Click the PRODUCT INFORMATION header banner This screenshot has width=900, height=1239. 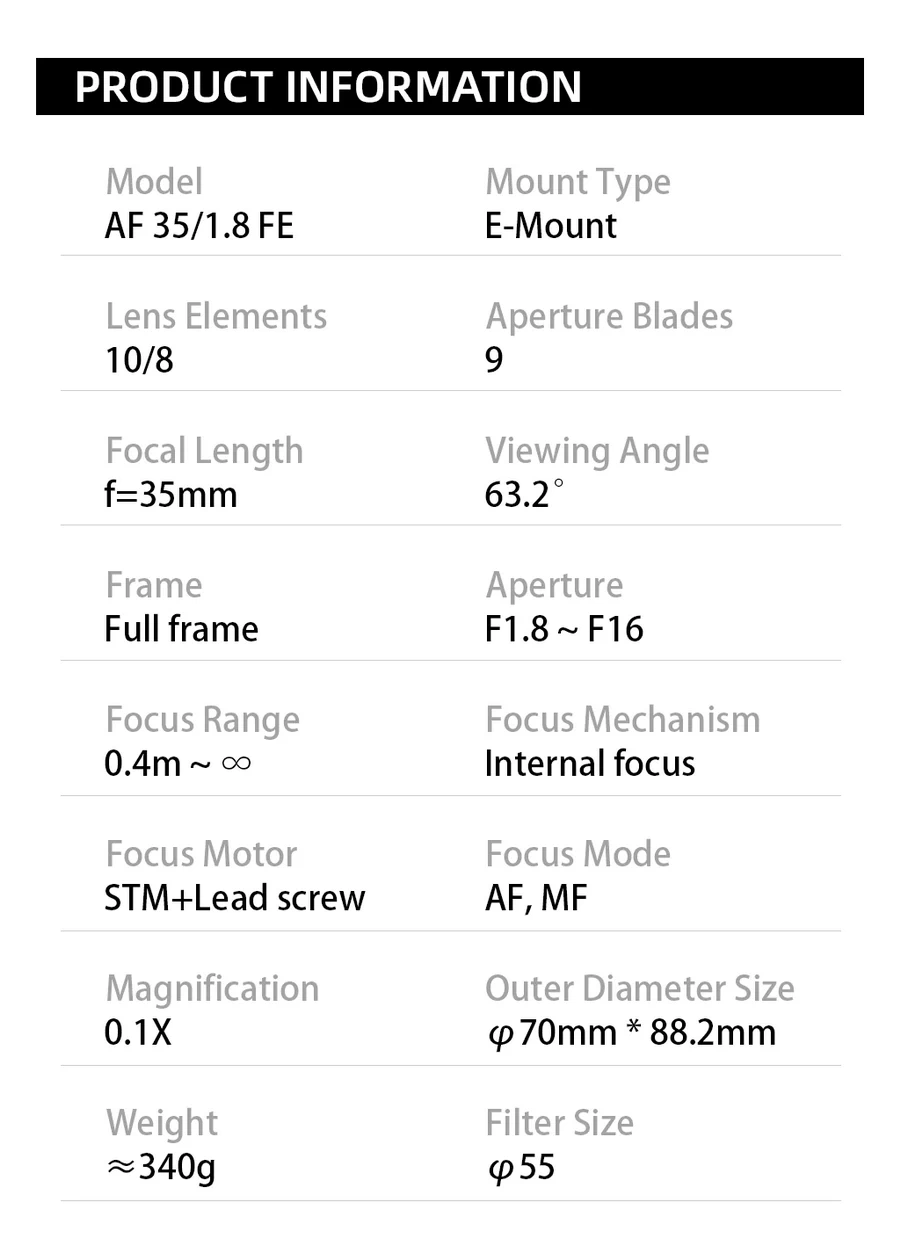[x=449, y=86]
